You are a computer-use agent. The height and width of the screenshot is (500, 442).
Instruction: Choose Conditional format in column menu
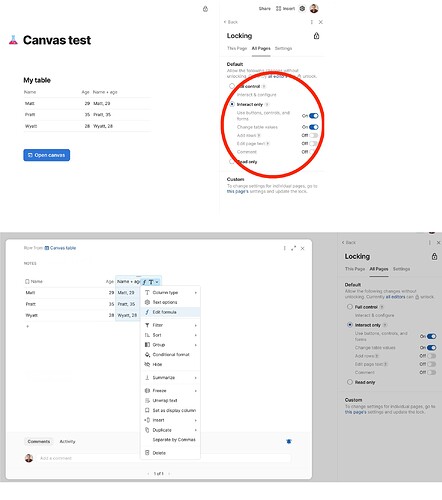click(171, 355)
